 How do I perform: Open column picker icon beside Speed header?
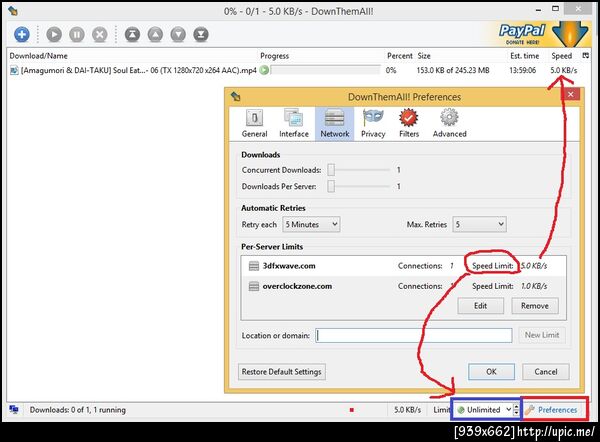point(585,55)
